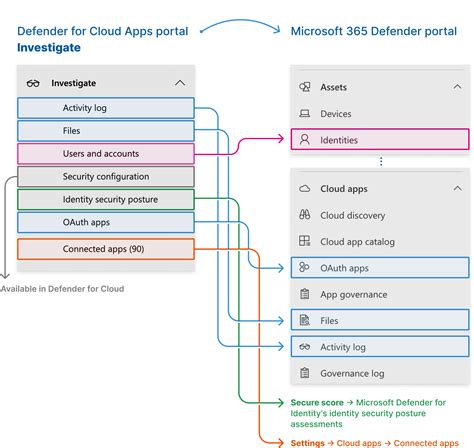Click the OAuth apps icon in Defender portal

pyautogui.click(x=304, y=267)
